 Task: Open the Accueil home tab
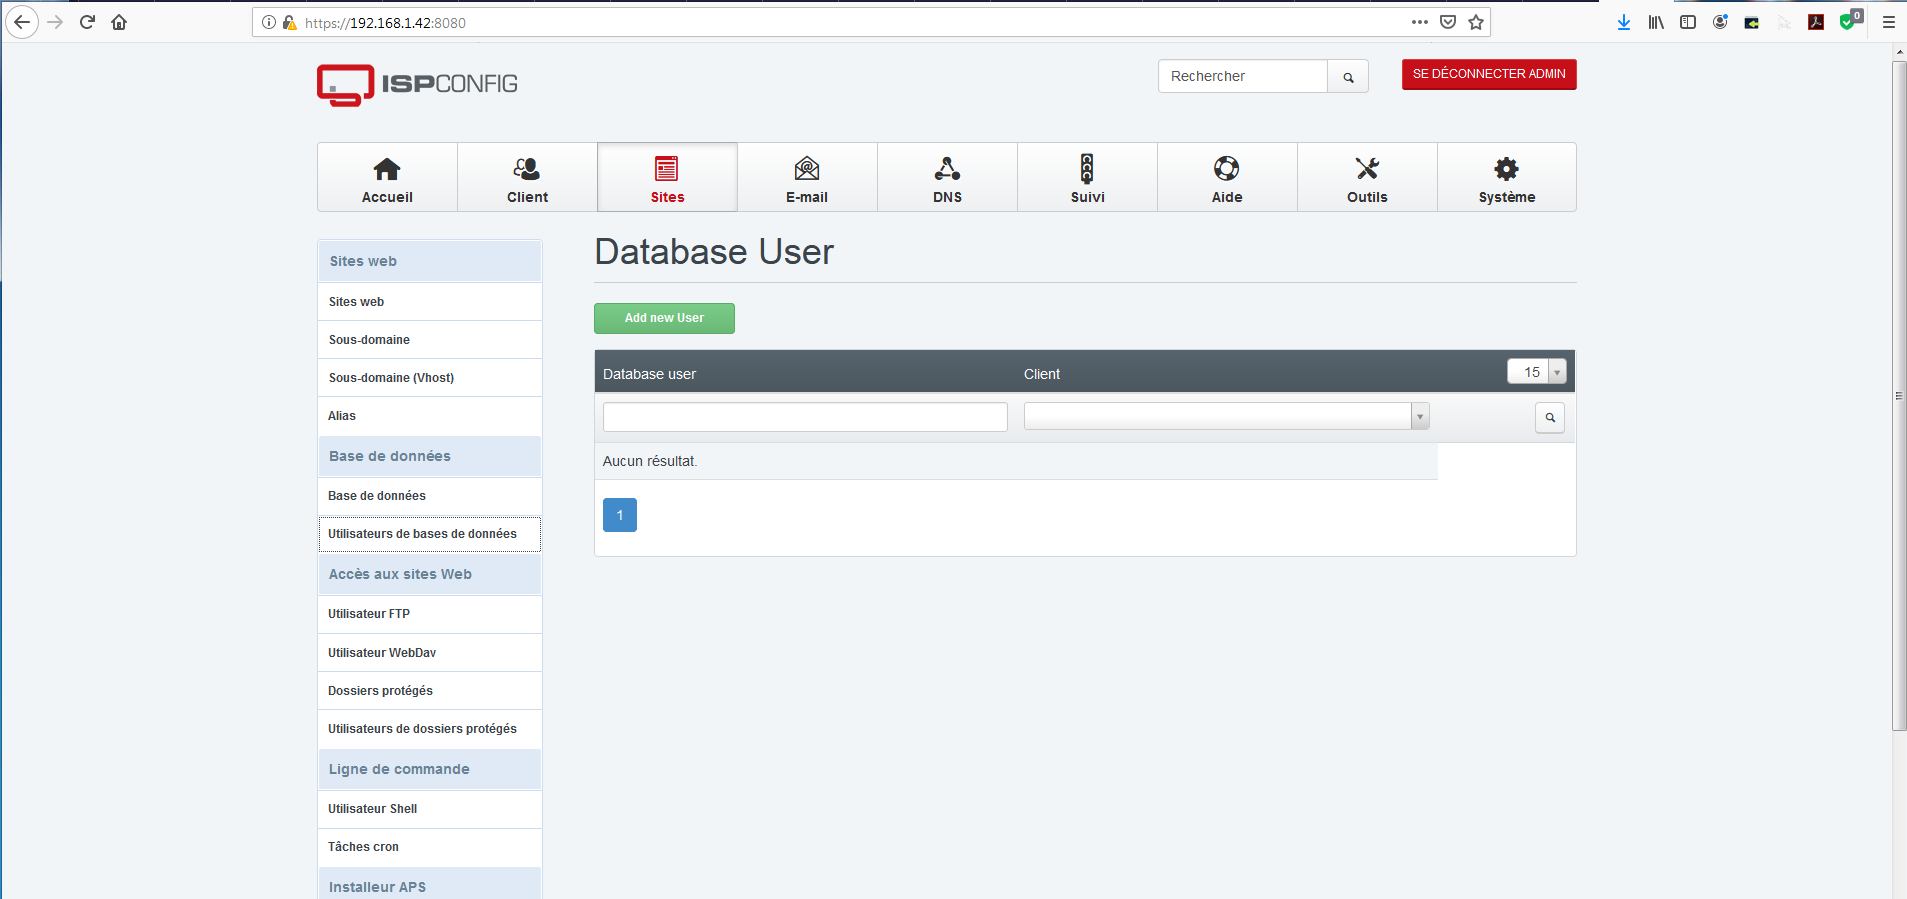(387, 177)
